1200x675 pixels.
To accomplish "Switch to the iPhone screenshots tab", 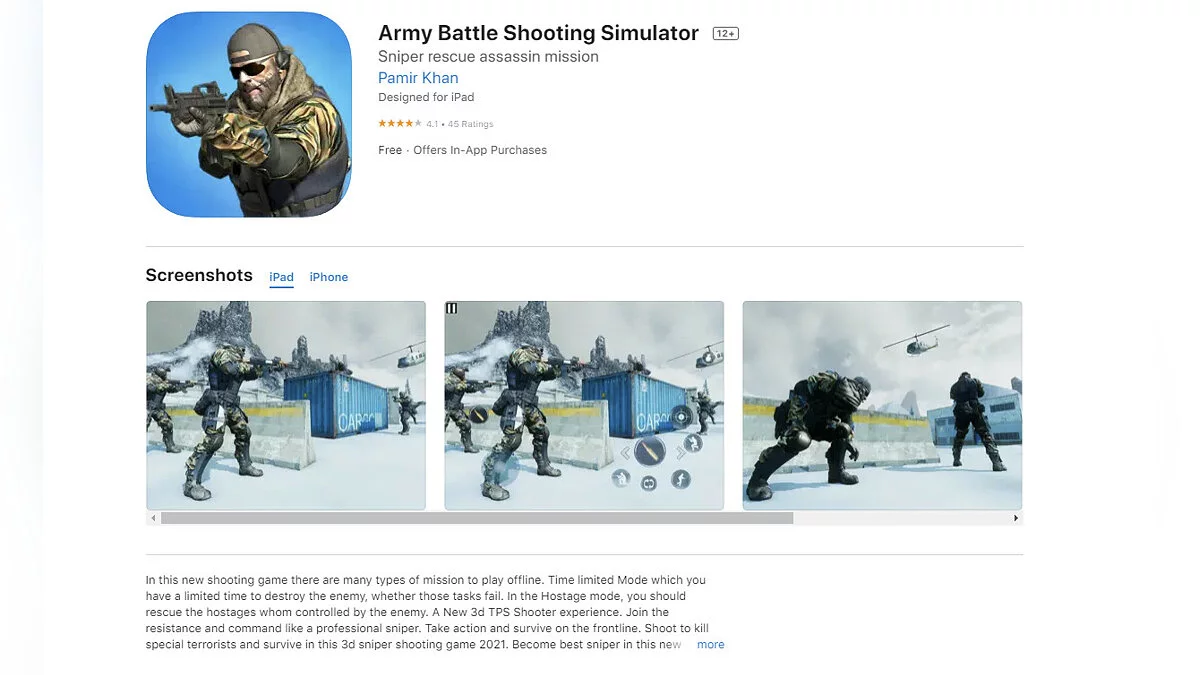I will click(x=329, y=277).
